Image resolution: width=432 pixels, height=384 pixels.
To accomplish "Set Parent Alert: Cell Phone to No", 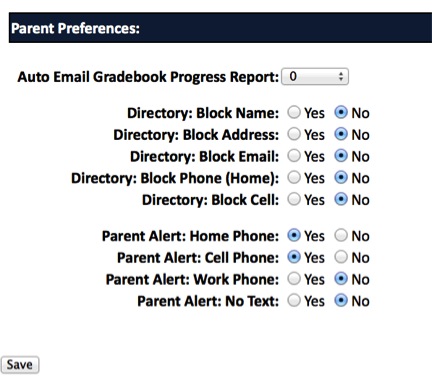I will (x=341, y=257).
